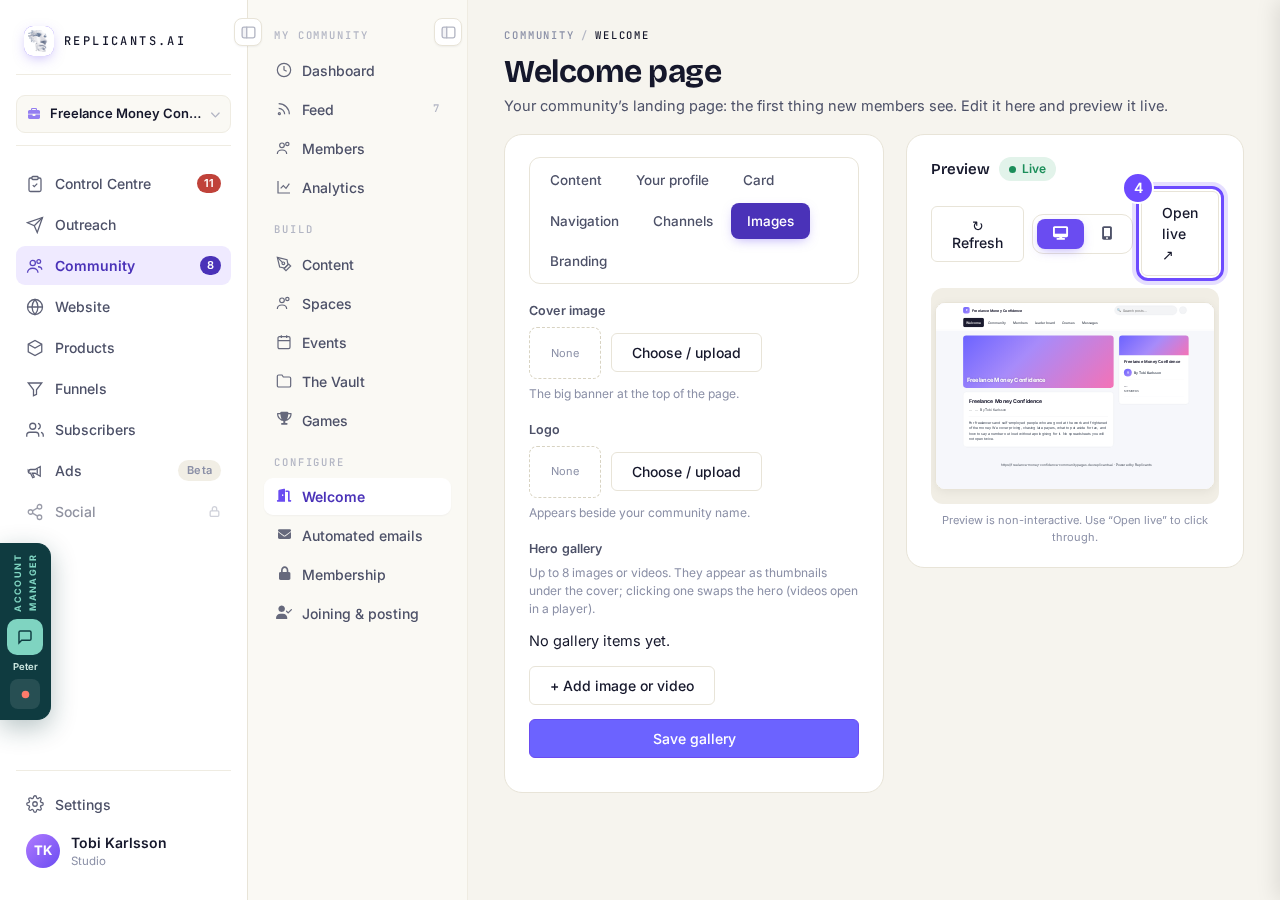
Task: Open the Analytics chart icon
Action: click(284, 187)
